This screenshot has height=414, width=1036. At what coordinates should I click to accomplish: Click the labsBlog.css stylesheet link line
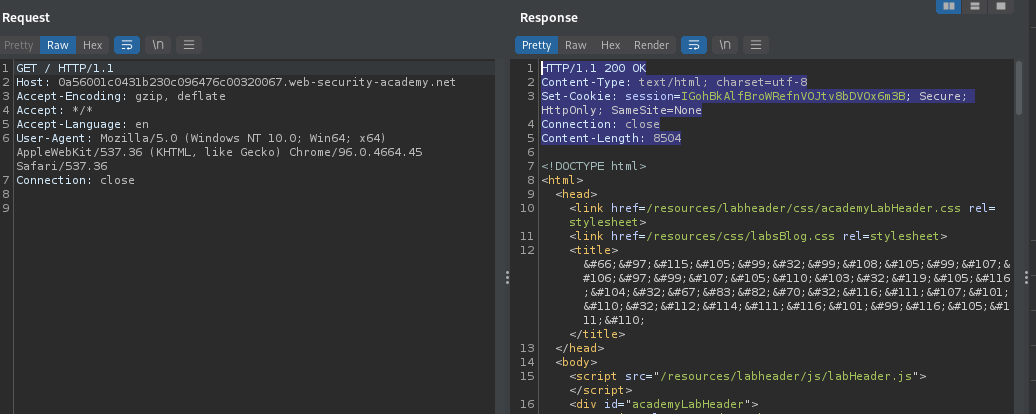click(x=758, y=236)
